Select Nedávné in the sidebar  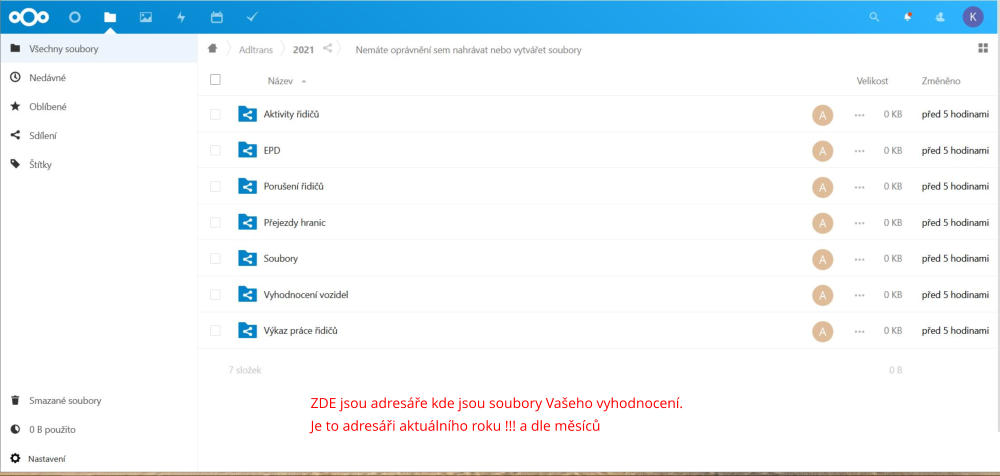(48, 77)
